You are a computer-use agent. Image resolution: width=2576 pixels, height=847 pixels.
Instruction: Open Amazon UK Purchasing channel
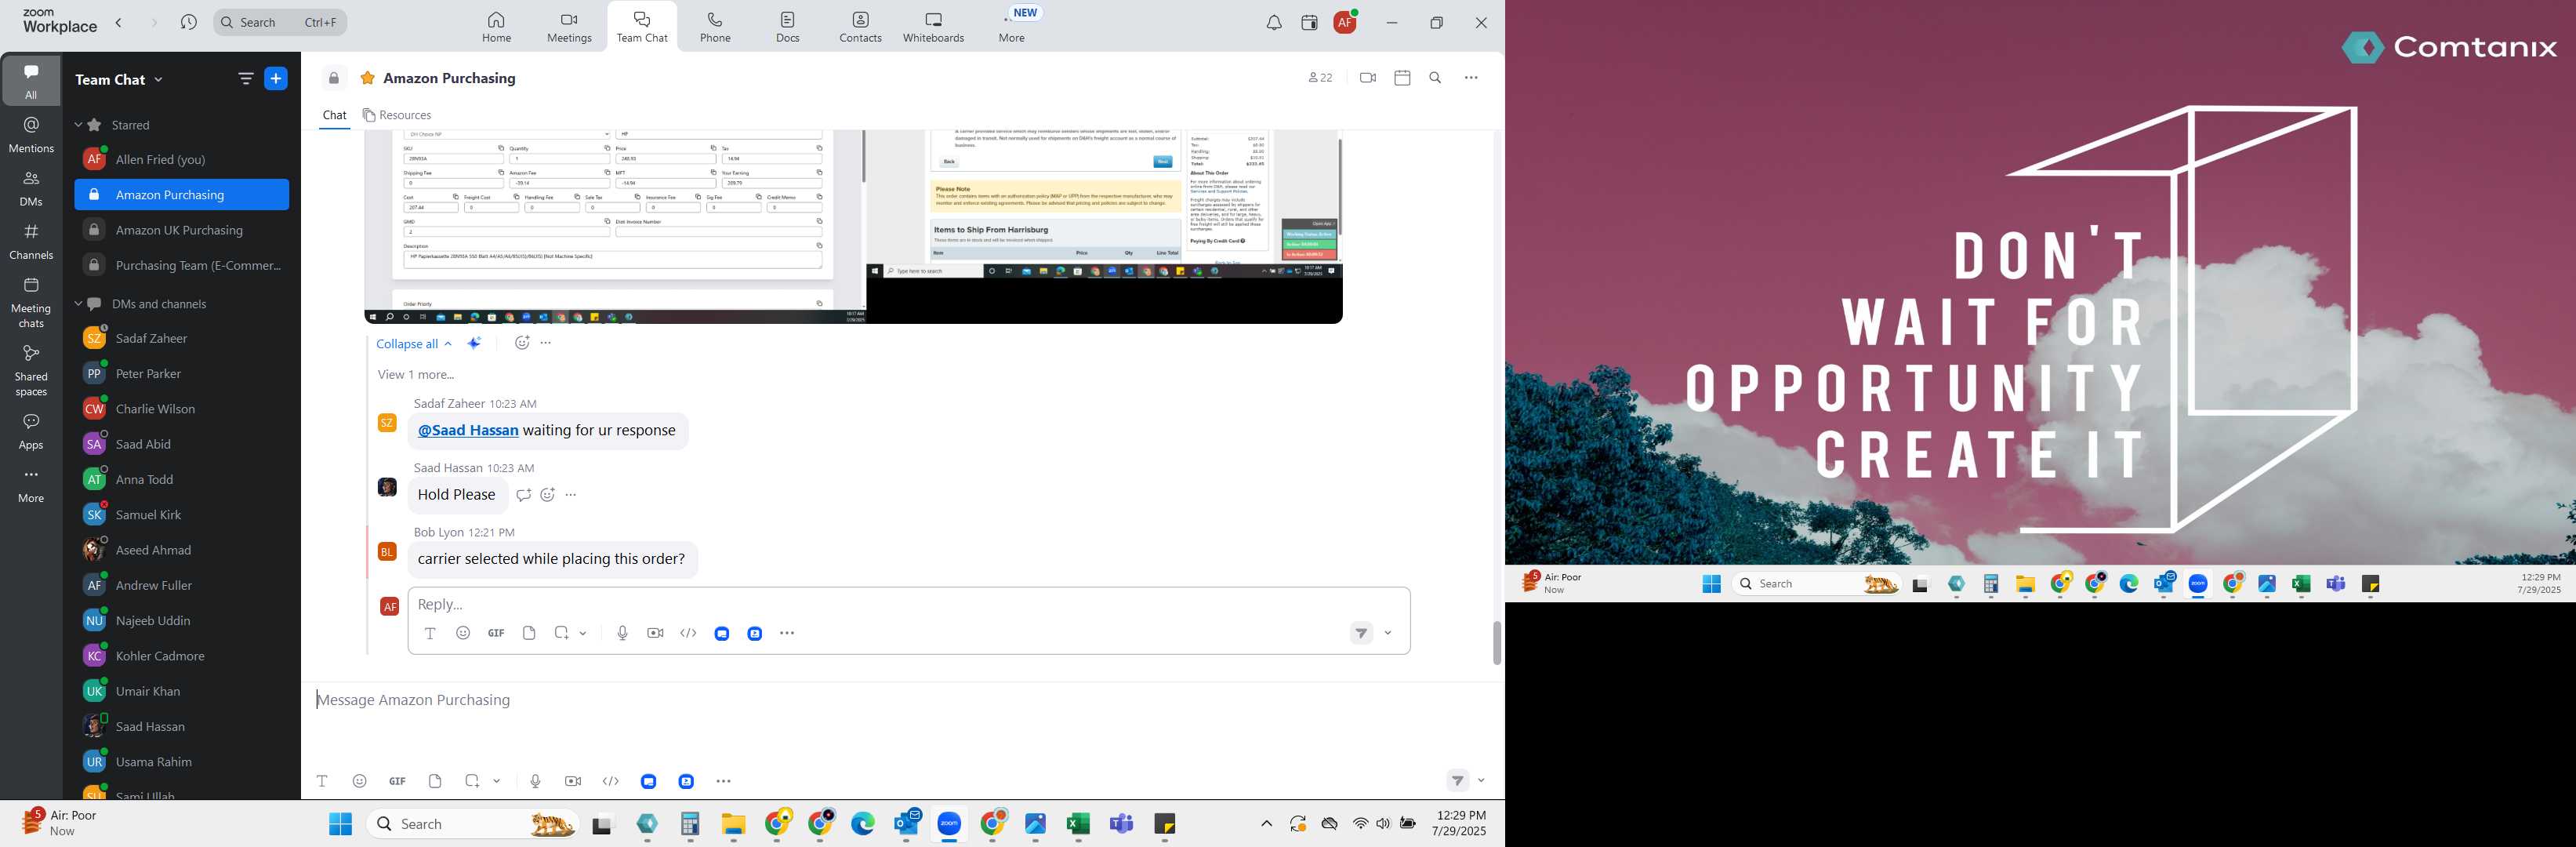pos(181,230)
